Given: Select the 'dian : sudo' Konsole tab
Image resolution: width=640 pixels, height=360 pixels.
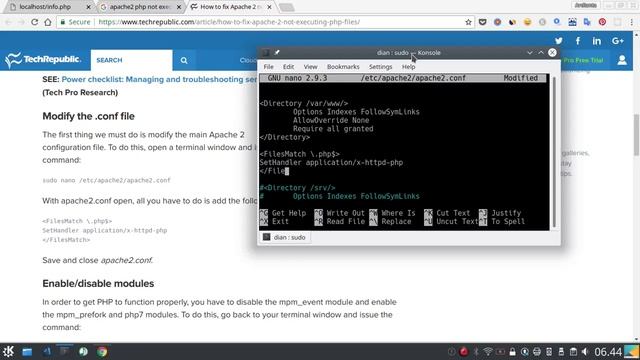Looking at the screenshot, I should (x=284, y=237).
